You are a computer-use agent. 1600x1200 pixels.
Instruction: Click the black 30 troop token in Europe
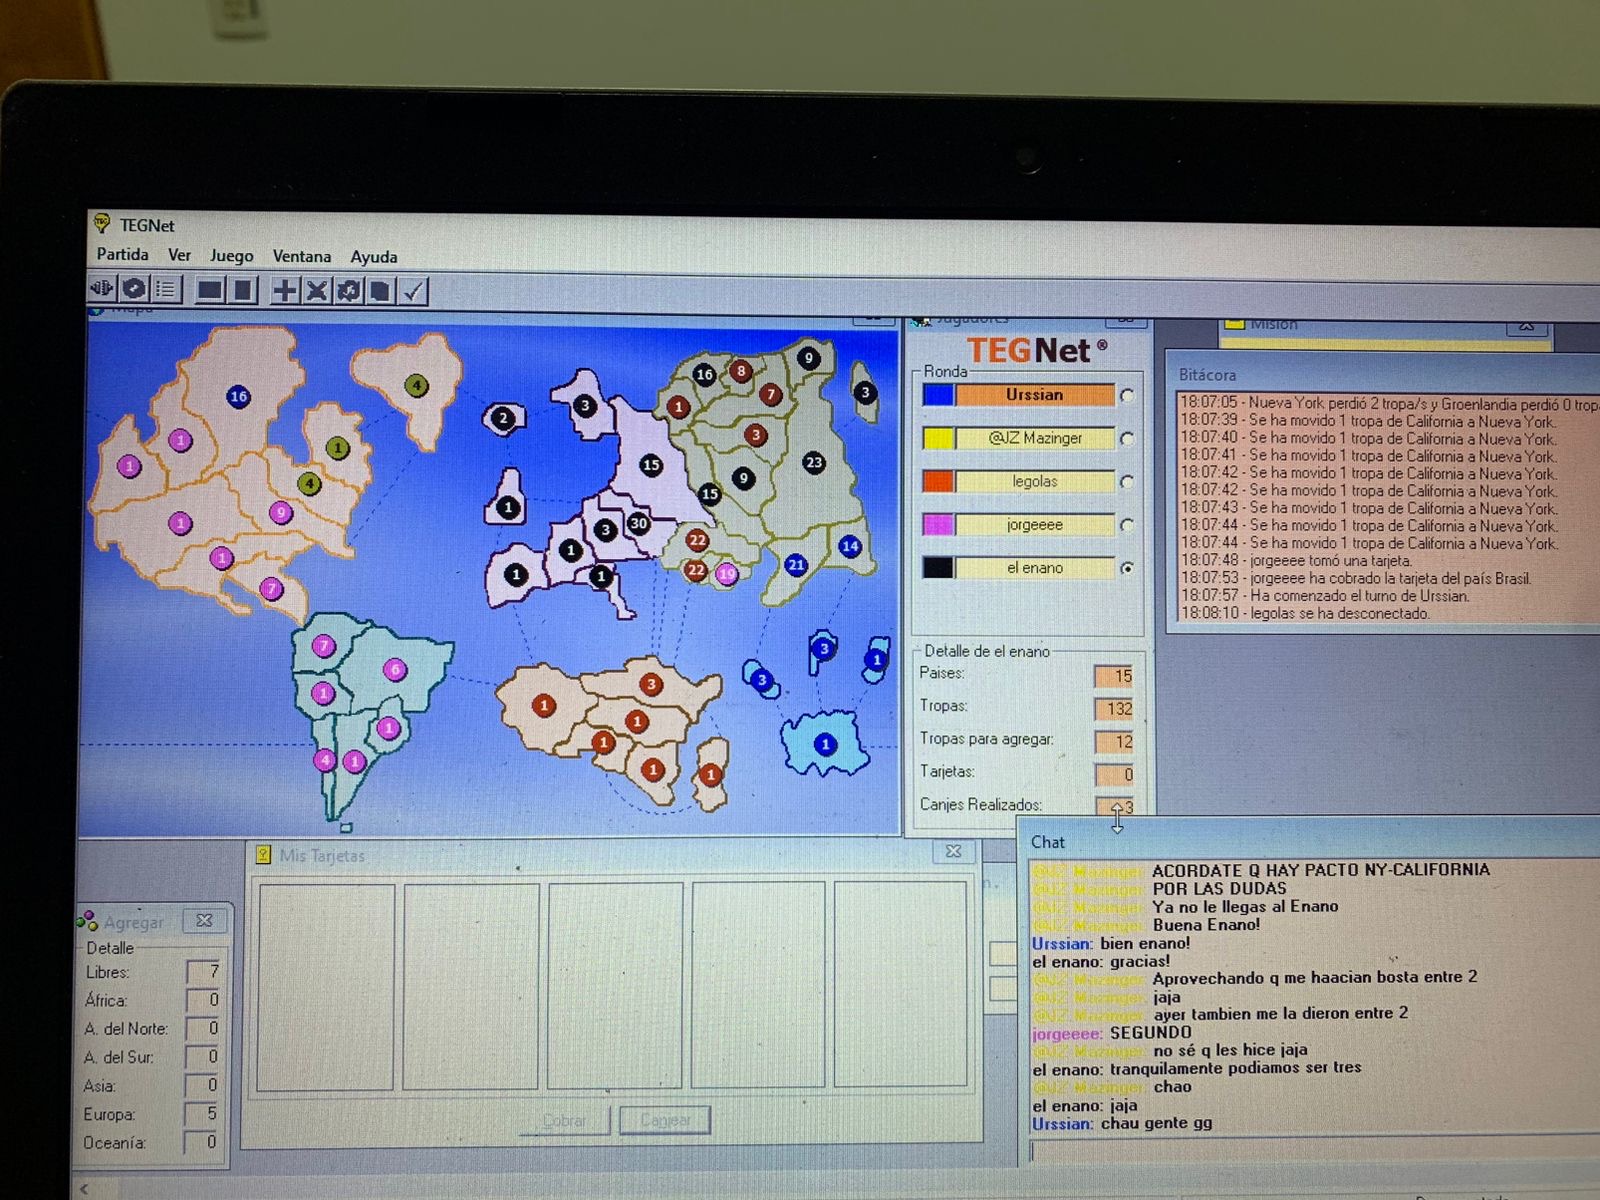pyautogui.click(x=638, y=523)
